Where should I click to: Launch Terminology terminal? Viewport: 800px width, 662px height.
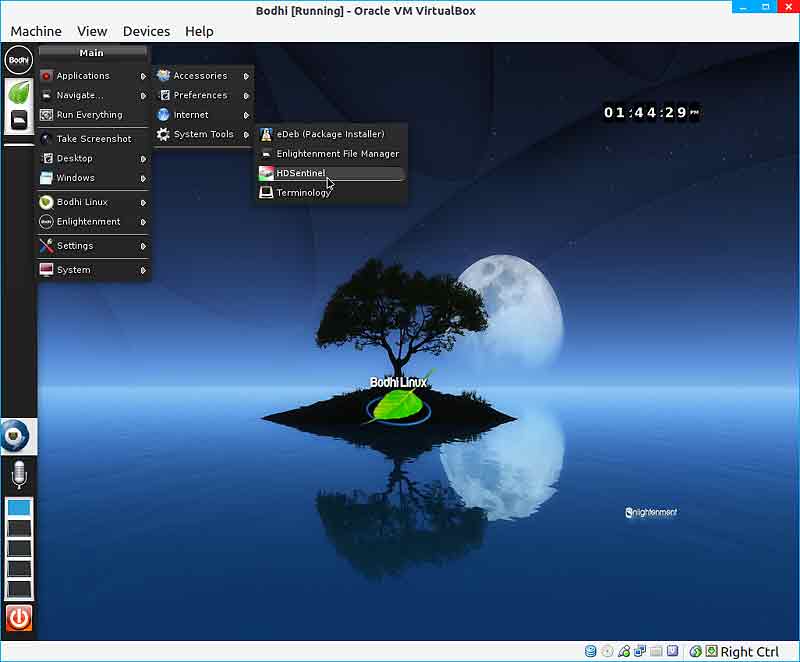tap(331, 193)
